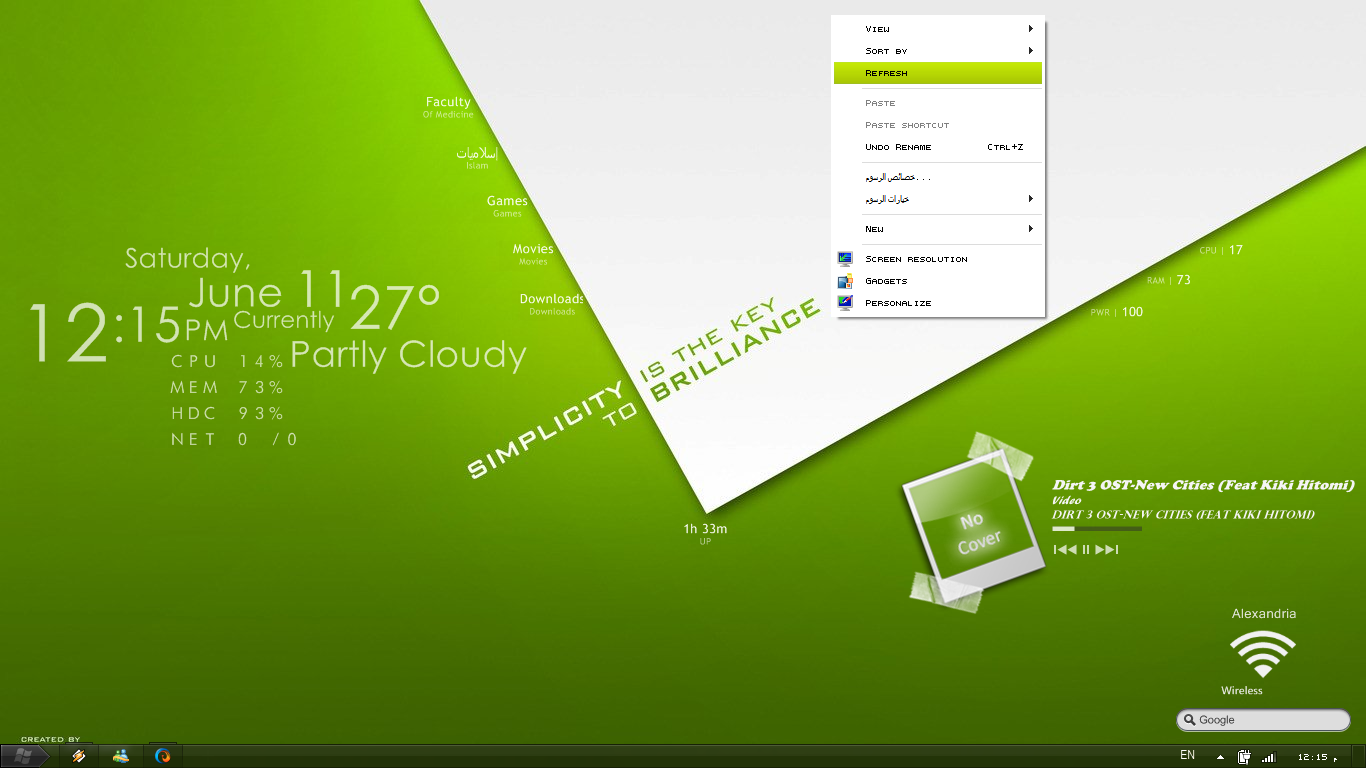Expand the Sort by submenu arrow
The width and height of the screenshot is (1366, 768).
[x=1031, y=51]
